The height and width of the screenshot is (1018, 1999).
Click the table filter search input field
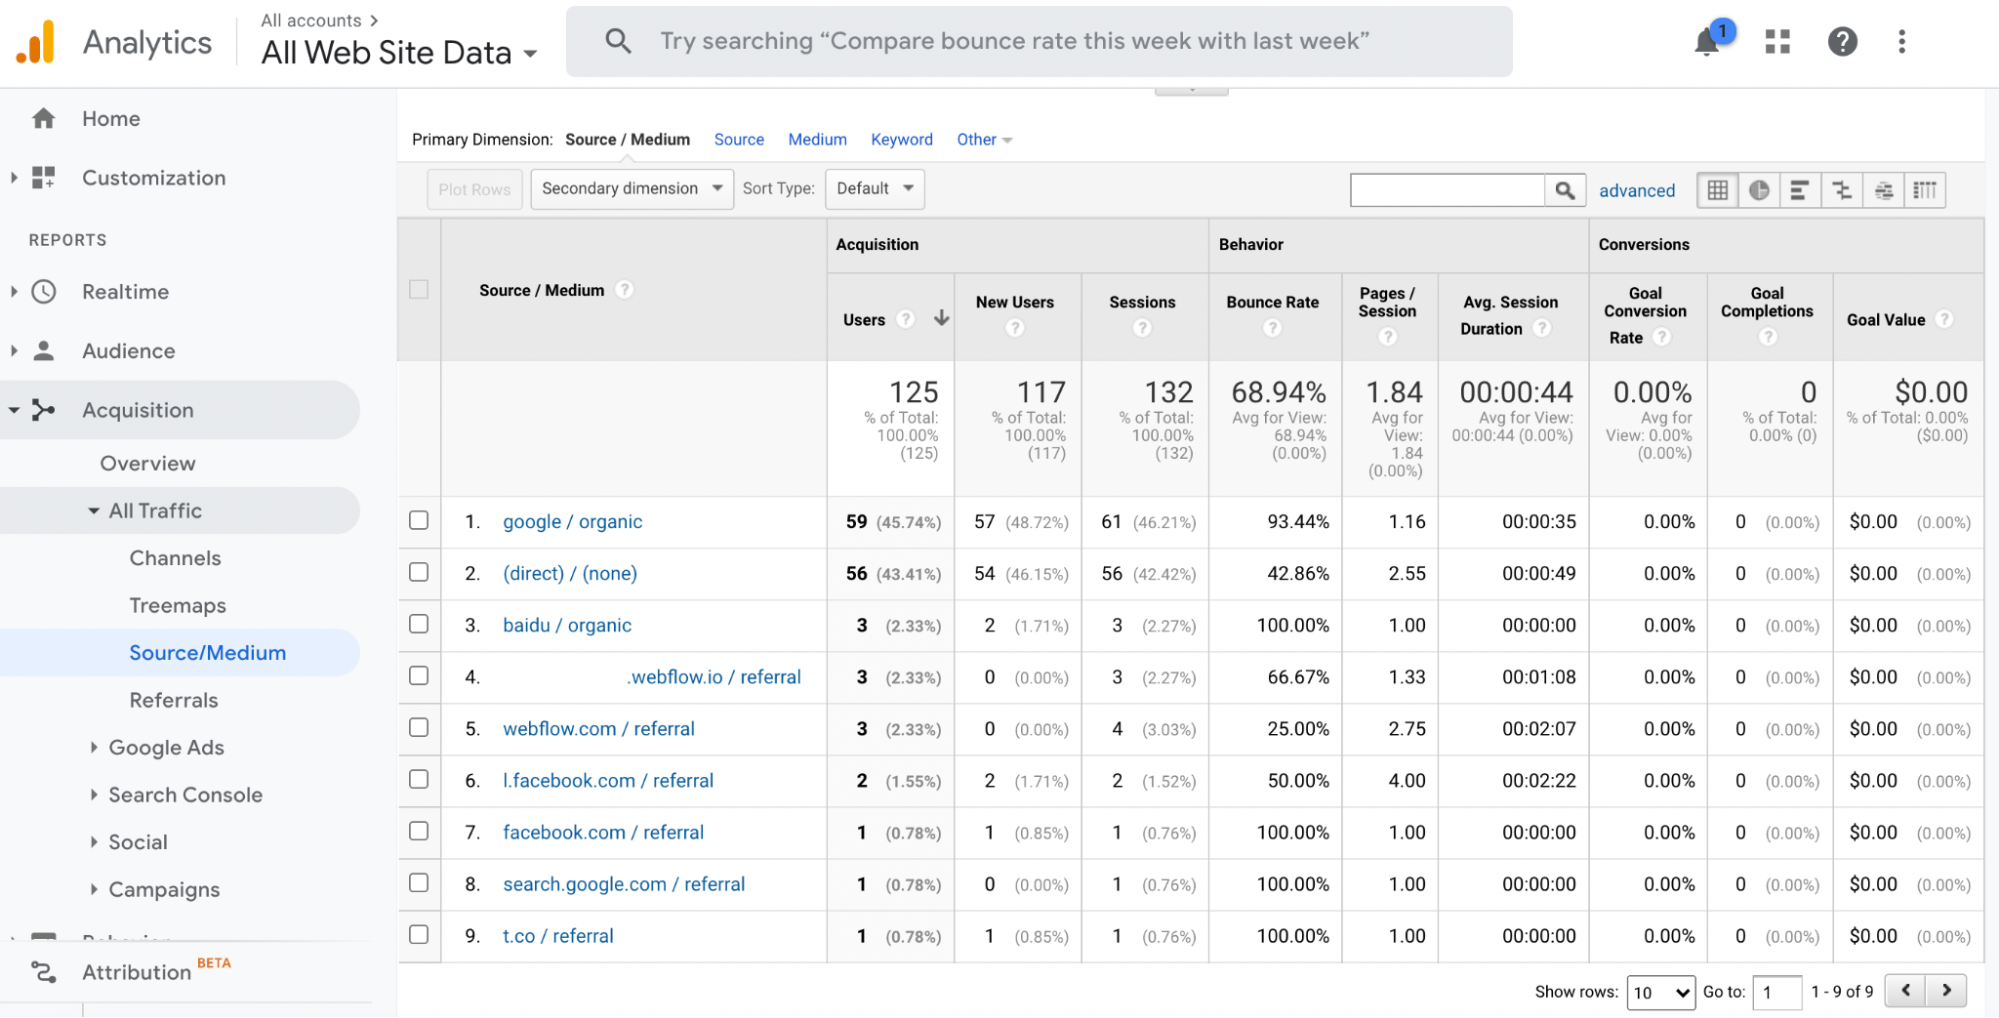pos(1447,190)
